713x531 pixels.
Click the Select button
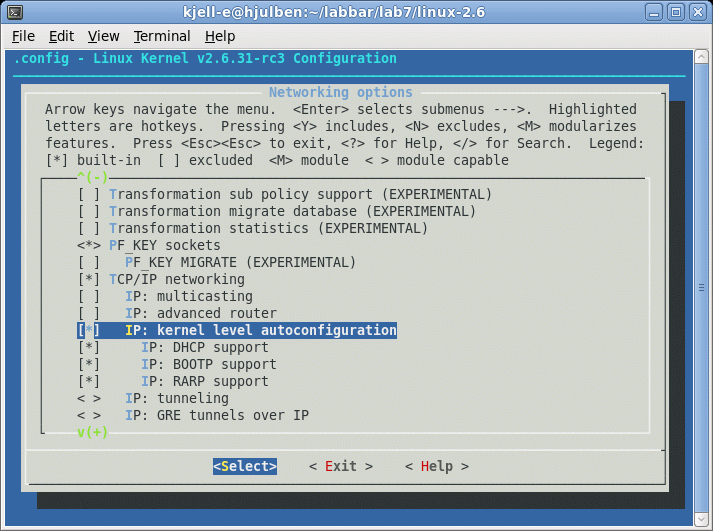pos(245,466)
